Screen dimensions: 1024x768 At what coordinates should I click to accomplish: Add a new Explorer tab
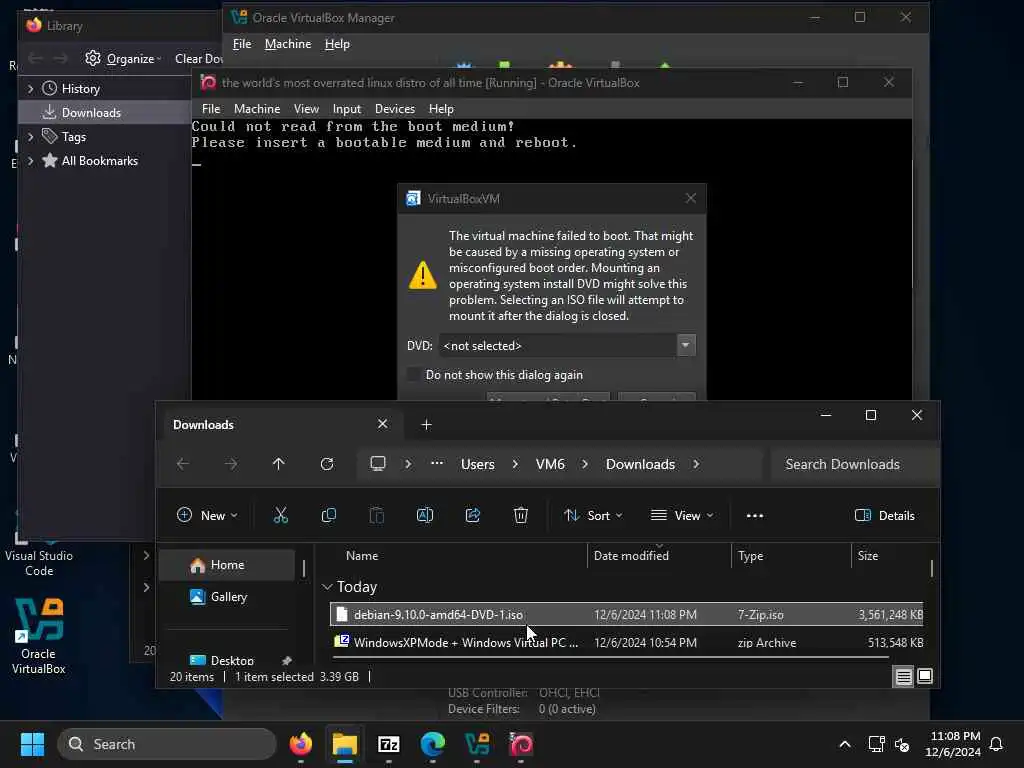(426, 424)
